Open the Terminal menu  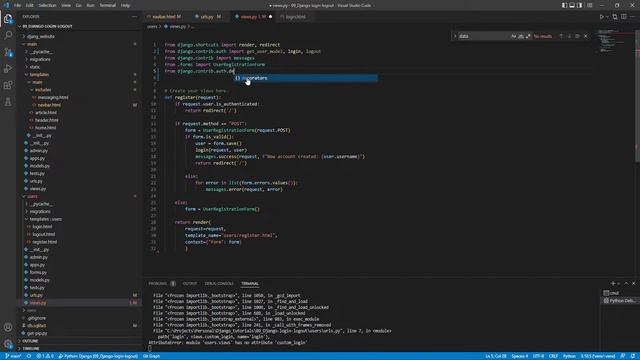click(x=107, y=5)
